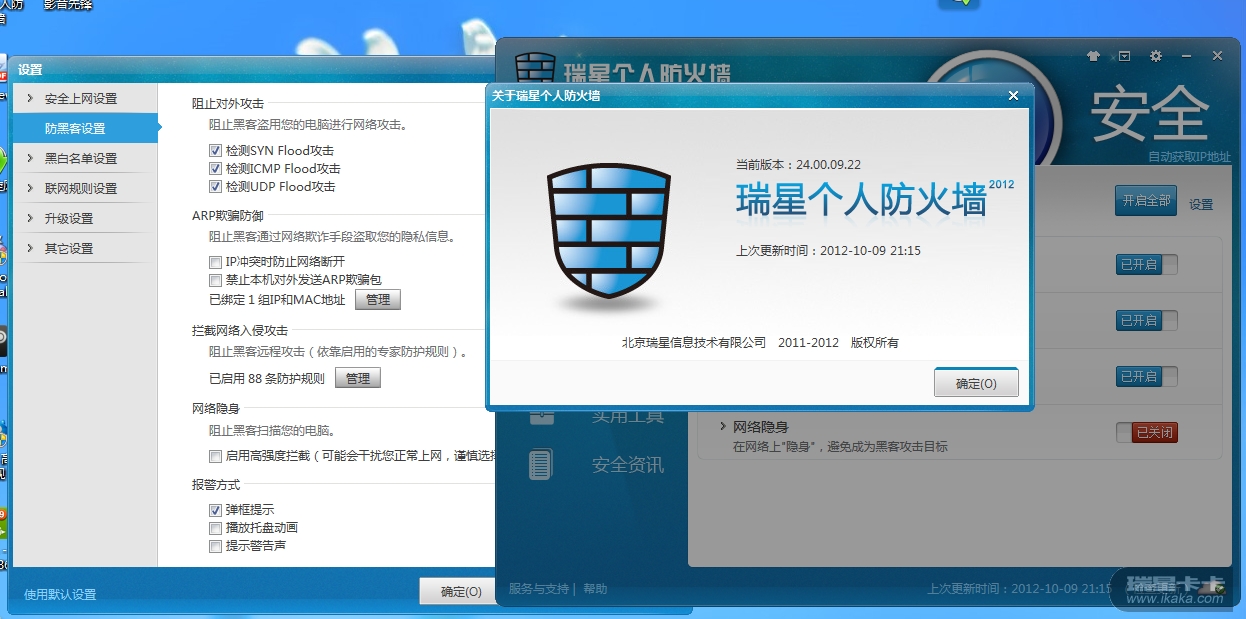
Task: Open the gear settings icon in firewall title bar
Action: pyautogui.click(x=1156, y=56)
